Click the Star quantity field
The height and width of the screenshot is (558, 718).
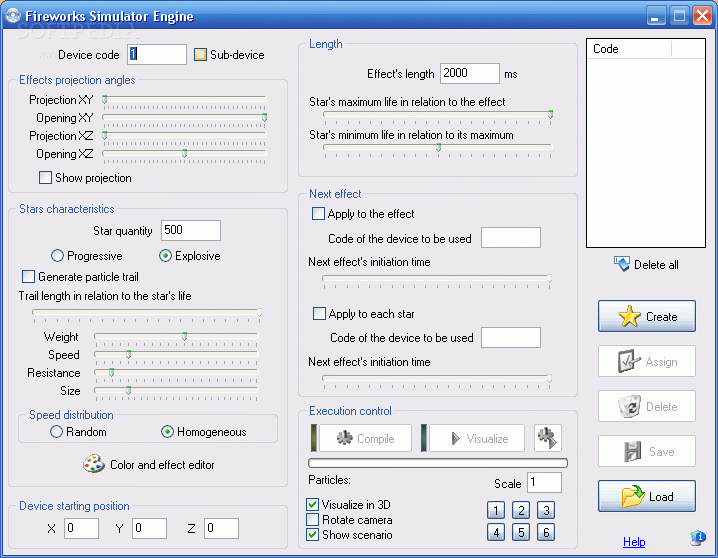click(x=191, y=230)
